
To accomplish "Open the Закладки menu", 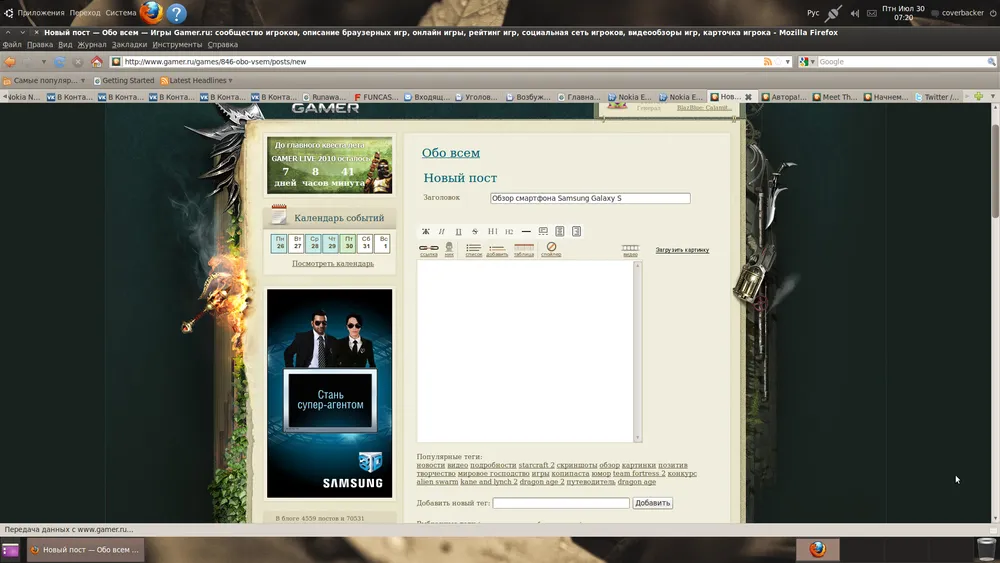I will 129,45.
